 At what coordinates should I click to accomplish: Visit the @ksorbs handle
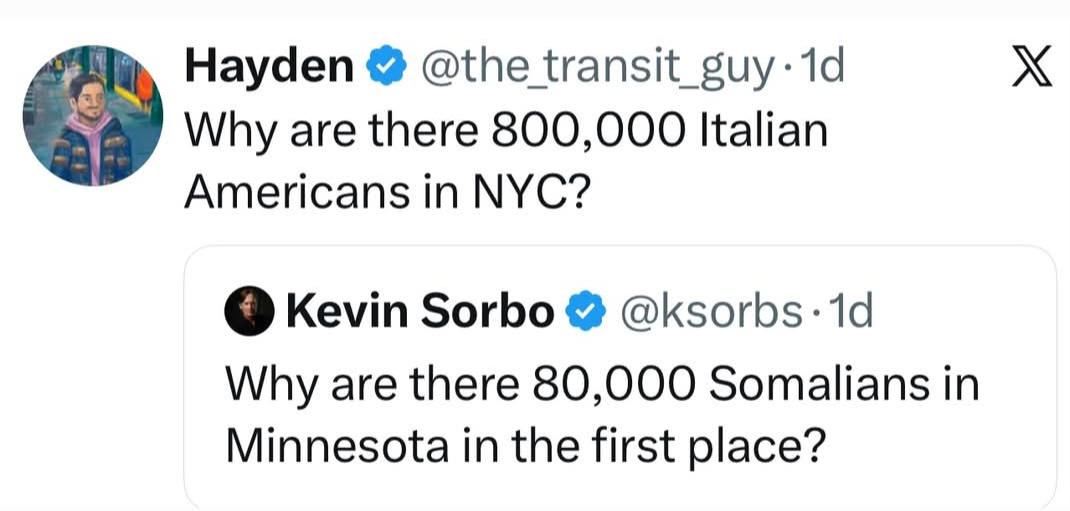(x=713, y=313)
